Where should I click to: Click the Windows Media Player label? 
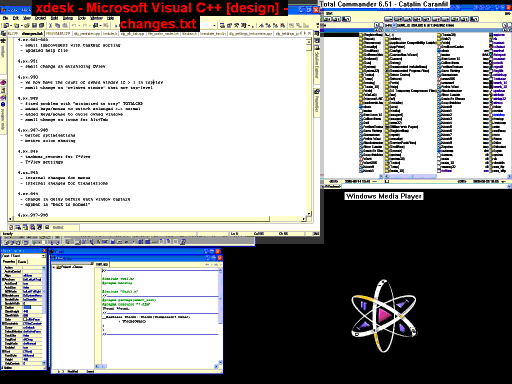(x=384, y=196)
